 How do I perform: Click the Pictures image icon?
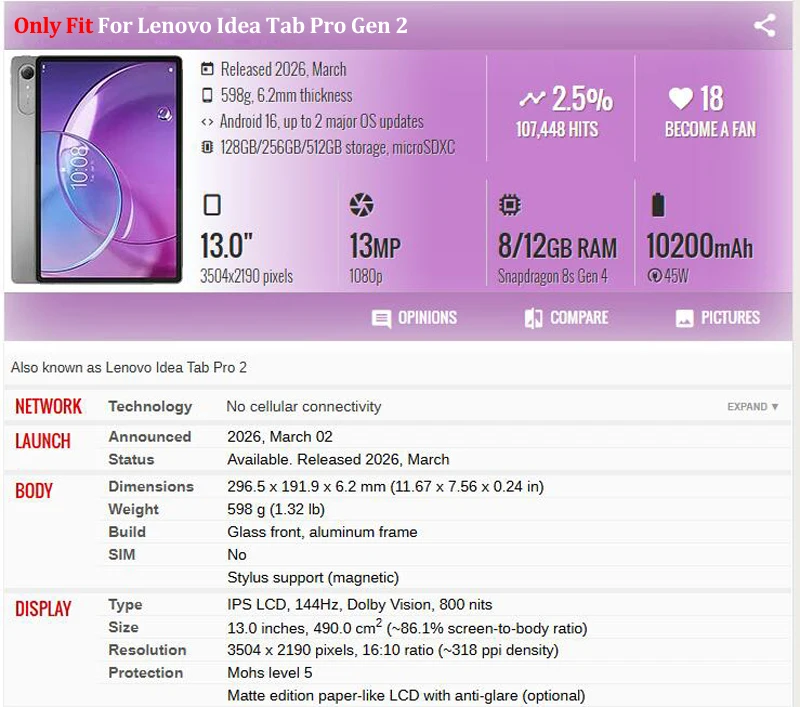(685, 319)
